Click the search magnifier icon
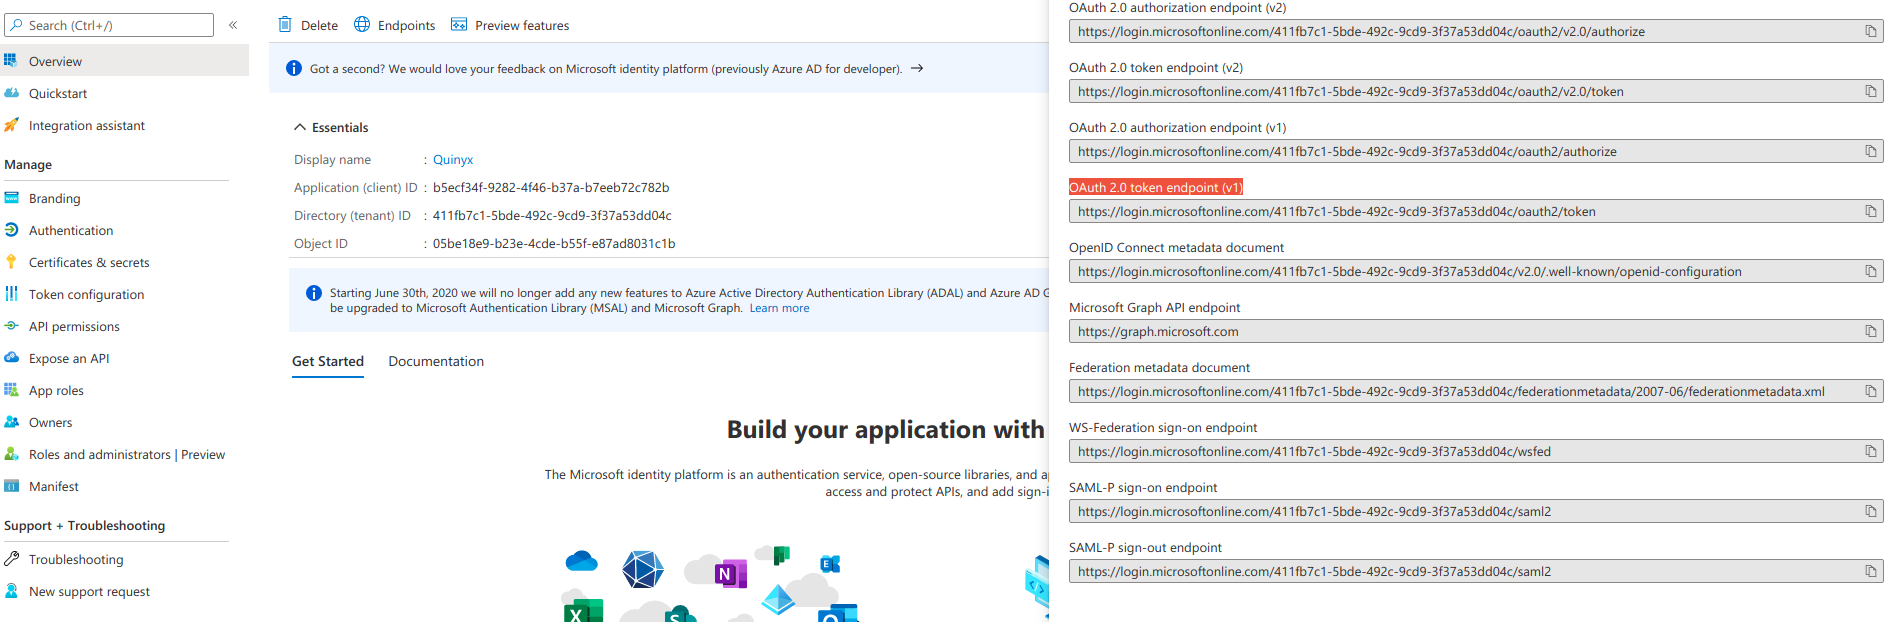Viewport: 1903px width, 622px height. click(x=16, y=25)
